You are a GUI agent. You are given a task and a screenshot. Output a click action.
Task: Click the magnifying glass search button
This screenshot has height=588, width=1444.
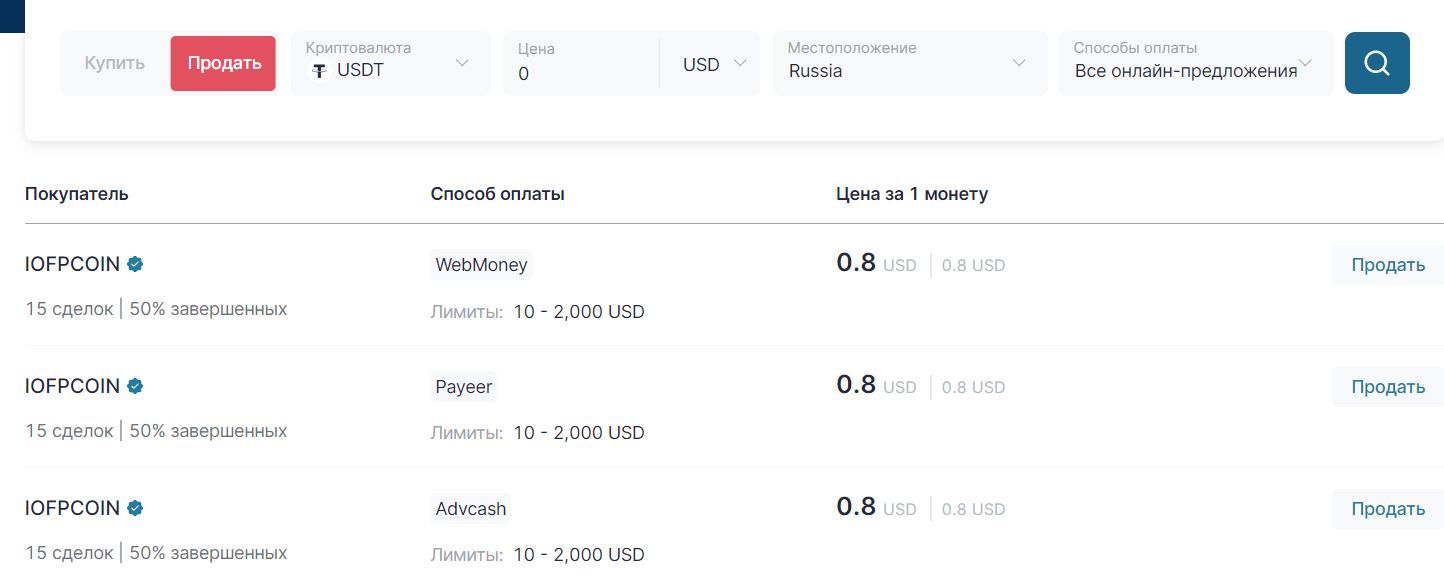pyautogui.click(x=1376, y=63)
